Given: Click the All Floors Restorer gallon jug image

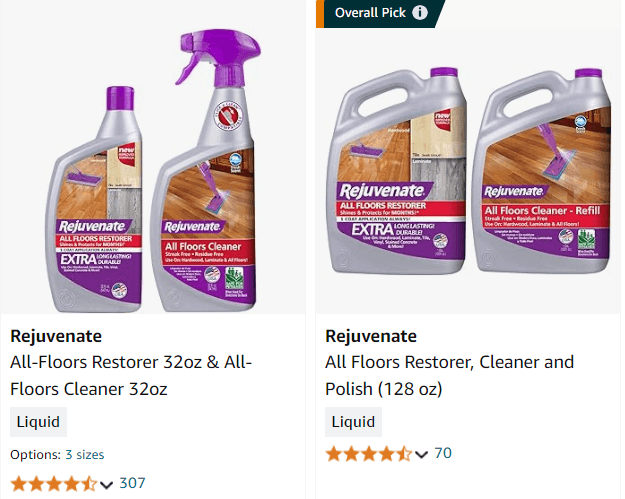Looking at the screenshot, I should pos(396,170).
